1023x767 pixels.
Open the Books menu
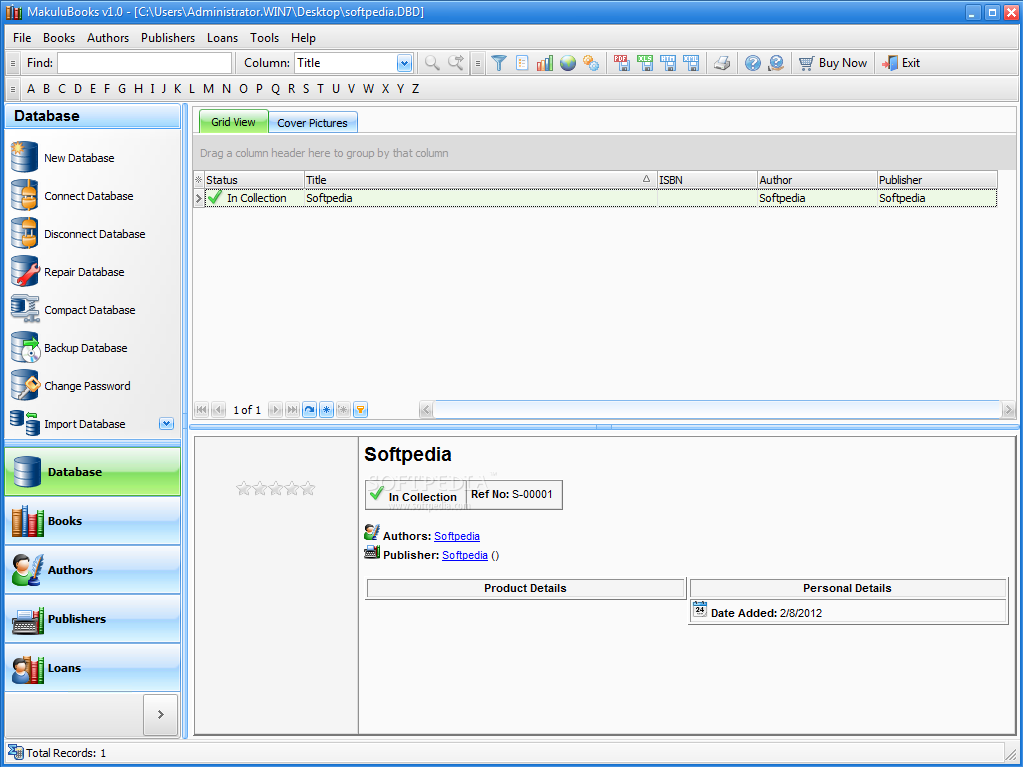pos(59,38)
